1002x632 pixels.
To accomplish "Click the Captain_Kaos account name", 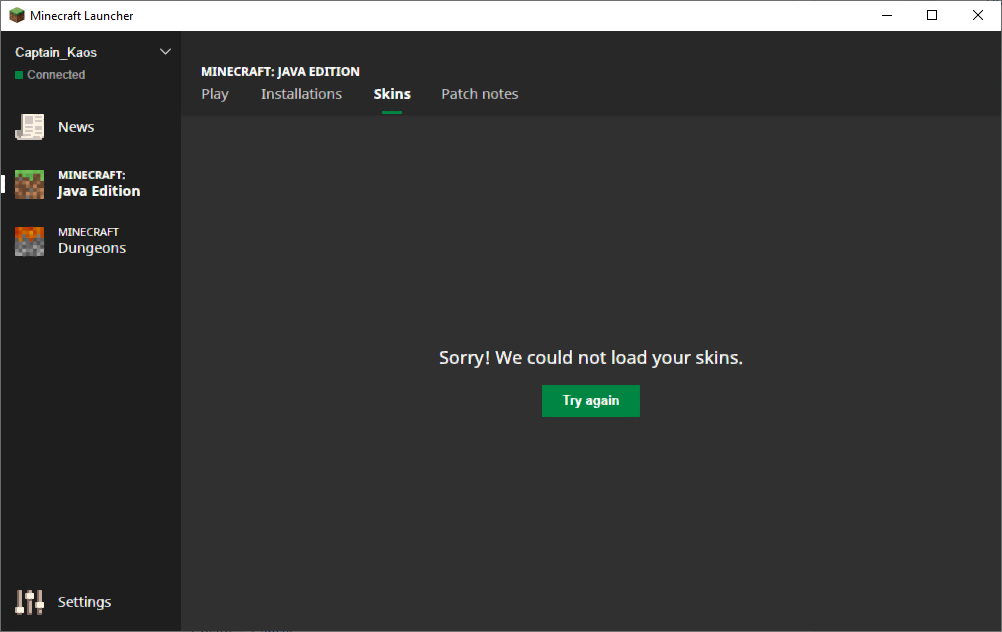I will pos(56,52).
